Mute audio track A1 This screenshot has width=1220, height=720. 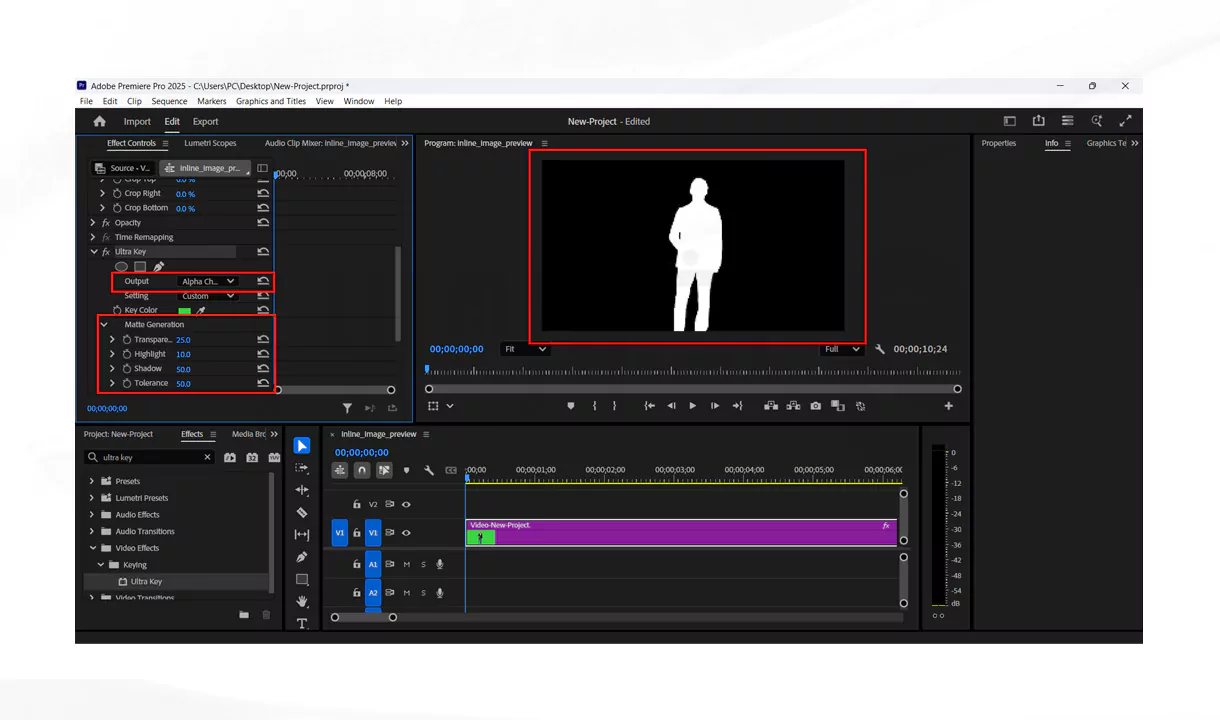406,565
